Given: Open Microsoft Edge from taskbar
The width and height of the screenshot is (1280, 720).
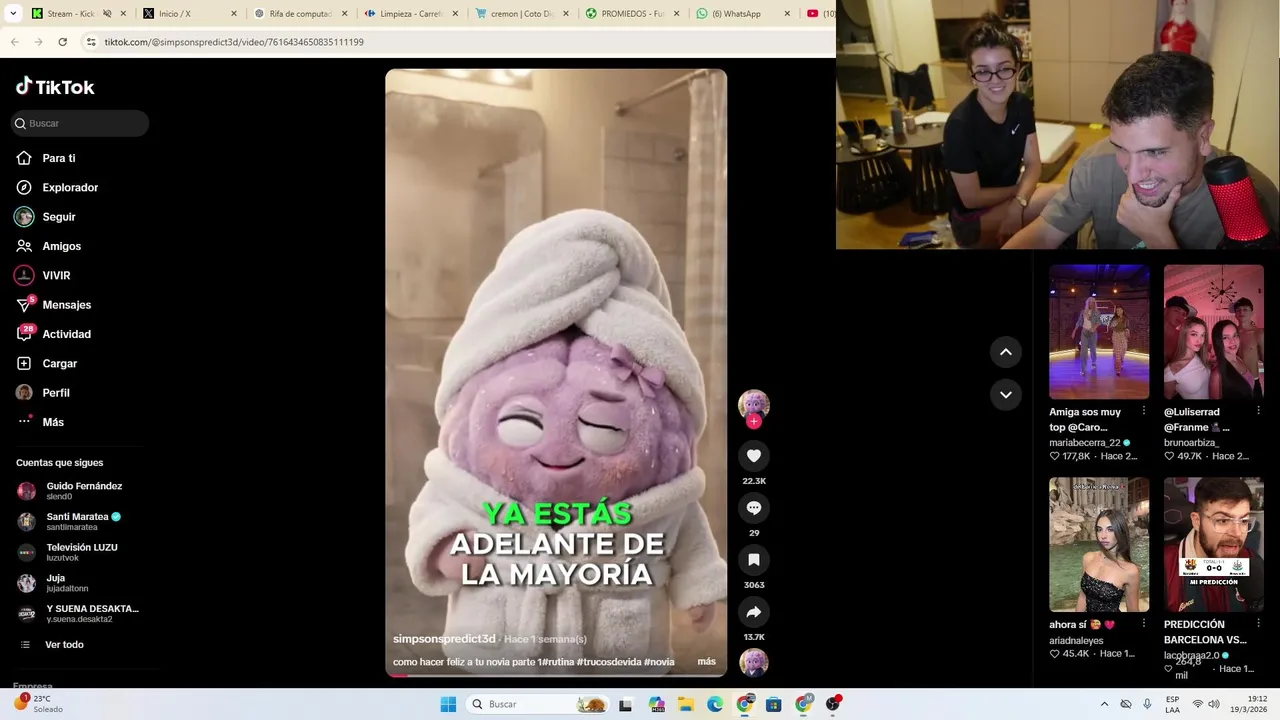Looking at the screenshot, I should 715,704.
